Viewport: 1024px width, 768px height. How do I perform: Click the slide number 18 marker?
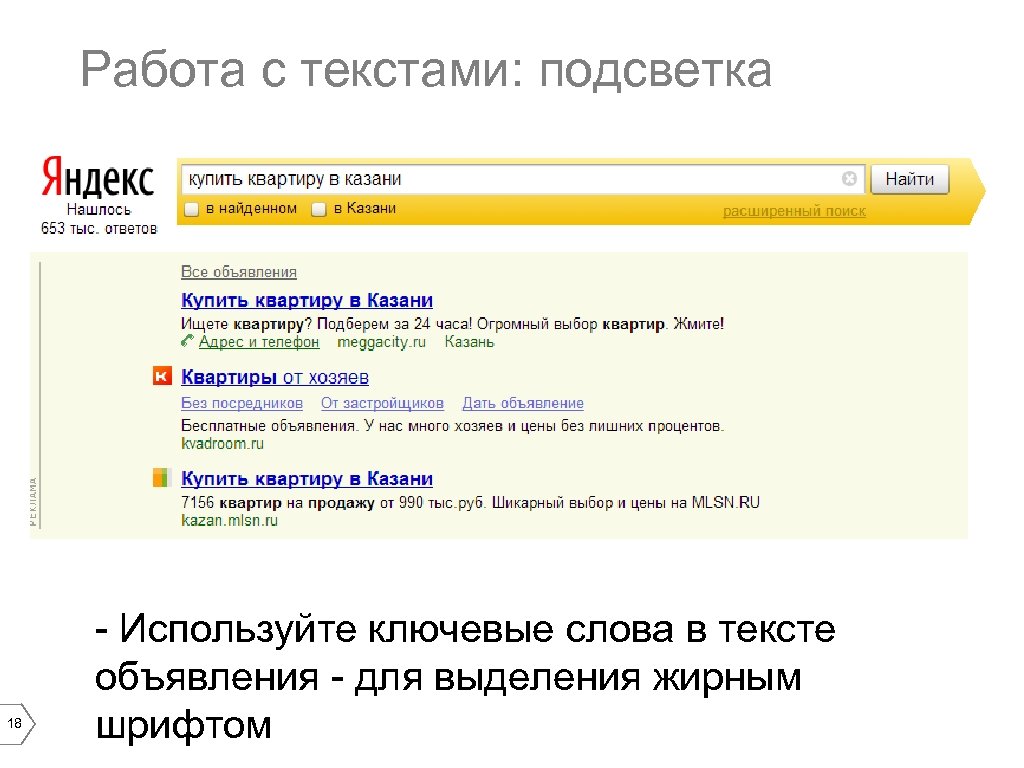coord(15,723)
